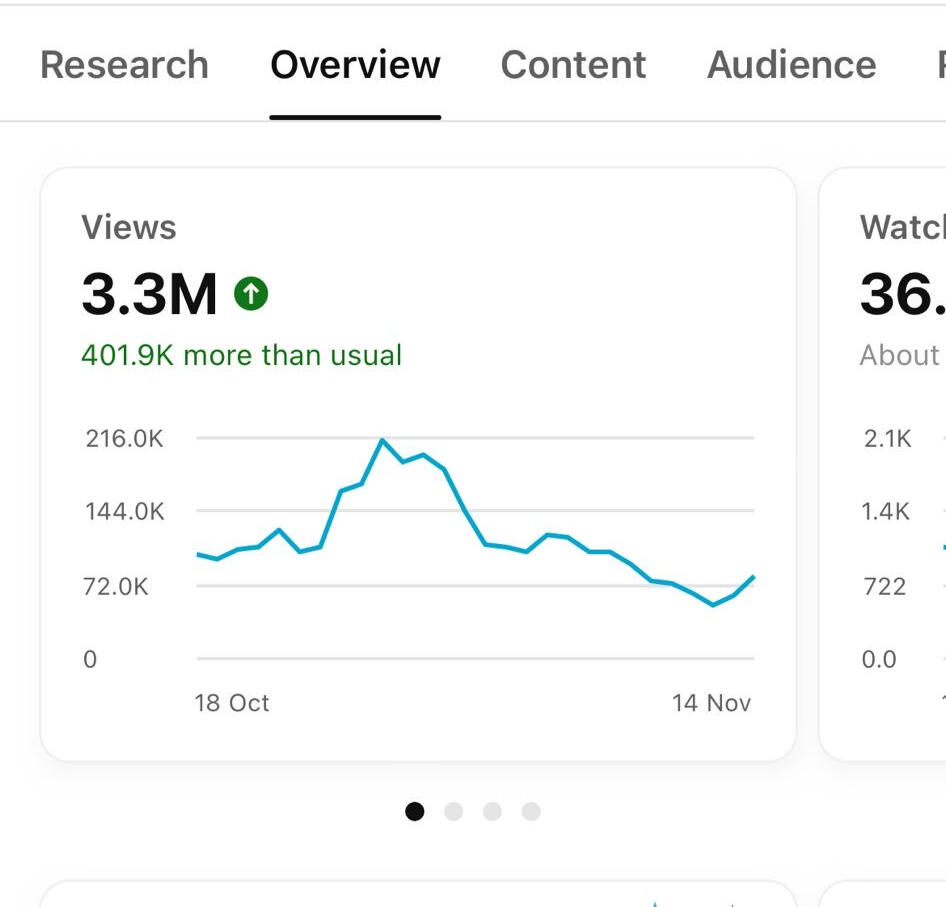
Task: Open the Content tab
Action: [573, 65]
